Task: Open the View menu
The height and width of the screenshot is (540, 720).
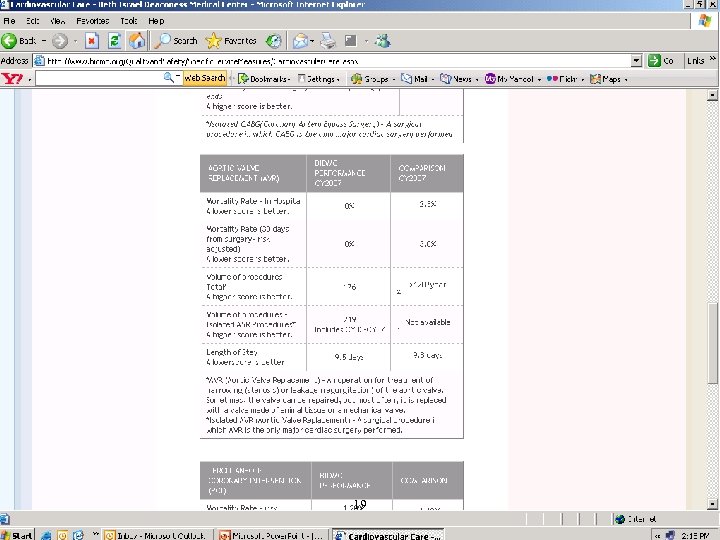Action: (x=57, y=21)
